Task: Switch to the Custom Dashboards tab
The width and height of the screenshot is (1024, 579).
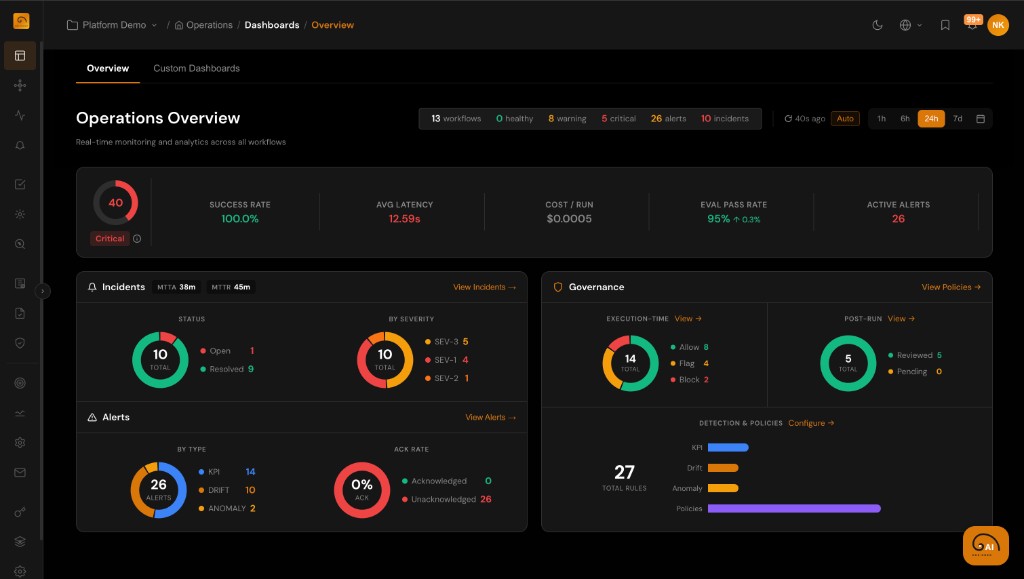Action: [x=196, y=68]
